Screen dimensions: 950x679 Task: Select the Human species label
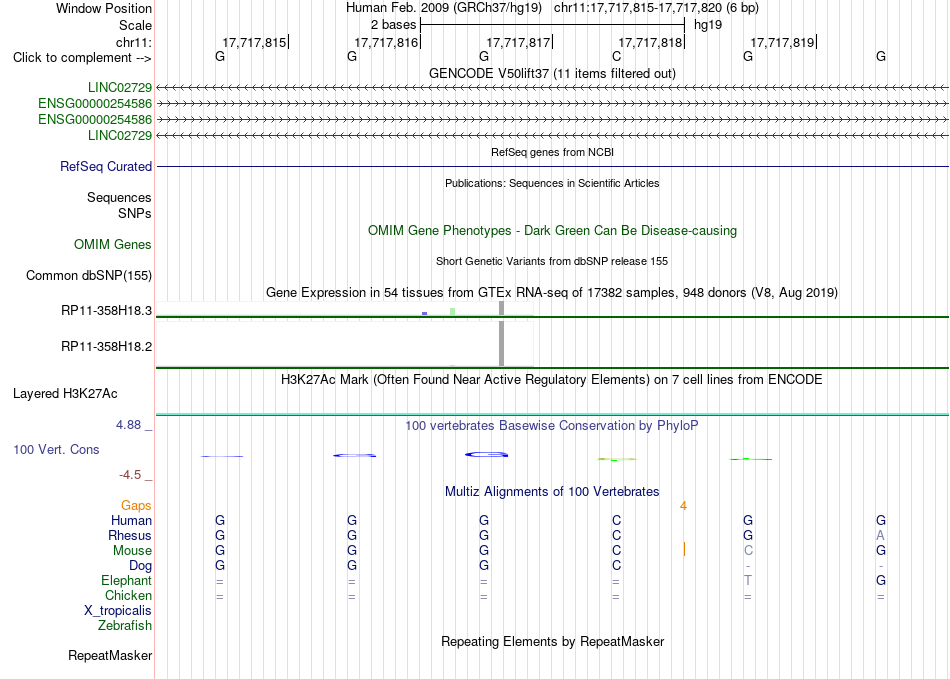pos(131,520)
